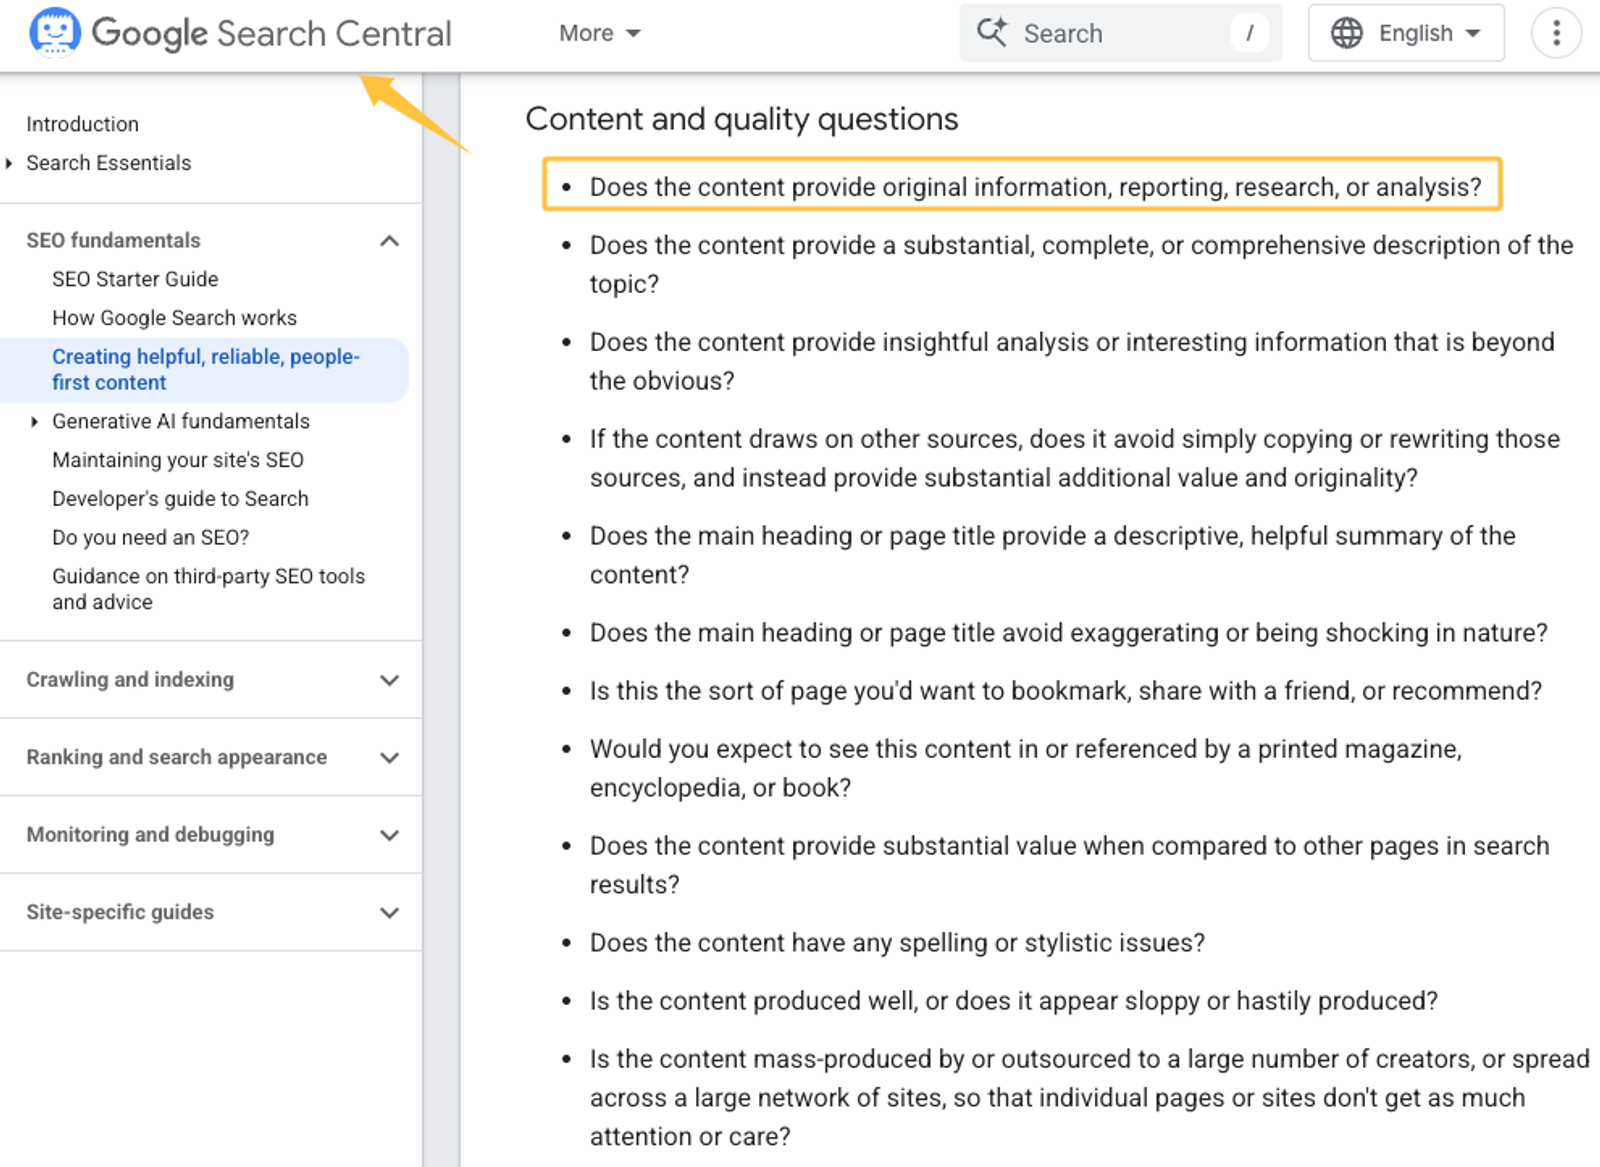Click the sloppy or hastily produced question

[x=1014, y=1001]
